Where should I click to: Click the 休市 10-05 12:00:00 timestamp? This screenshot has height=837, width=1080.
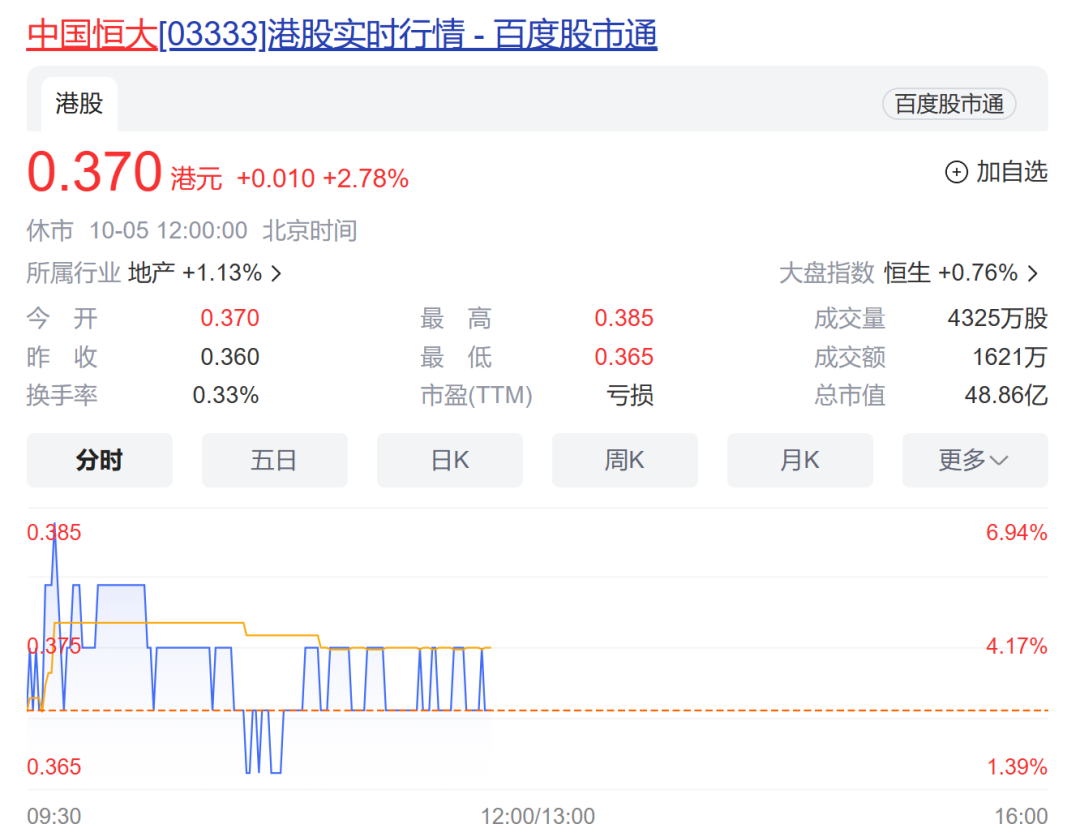pyautogui.click(x=191, y=230)
